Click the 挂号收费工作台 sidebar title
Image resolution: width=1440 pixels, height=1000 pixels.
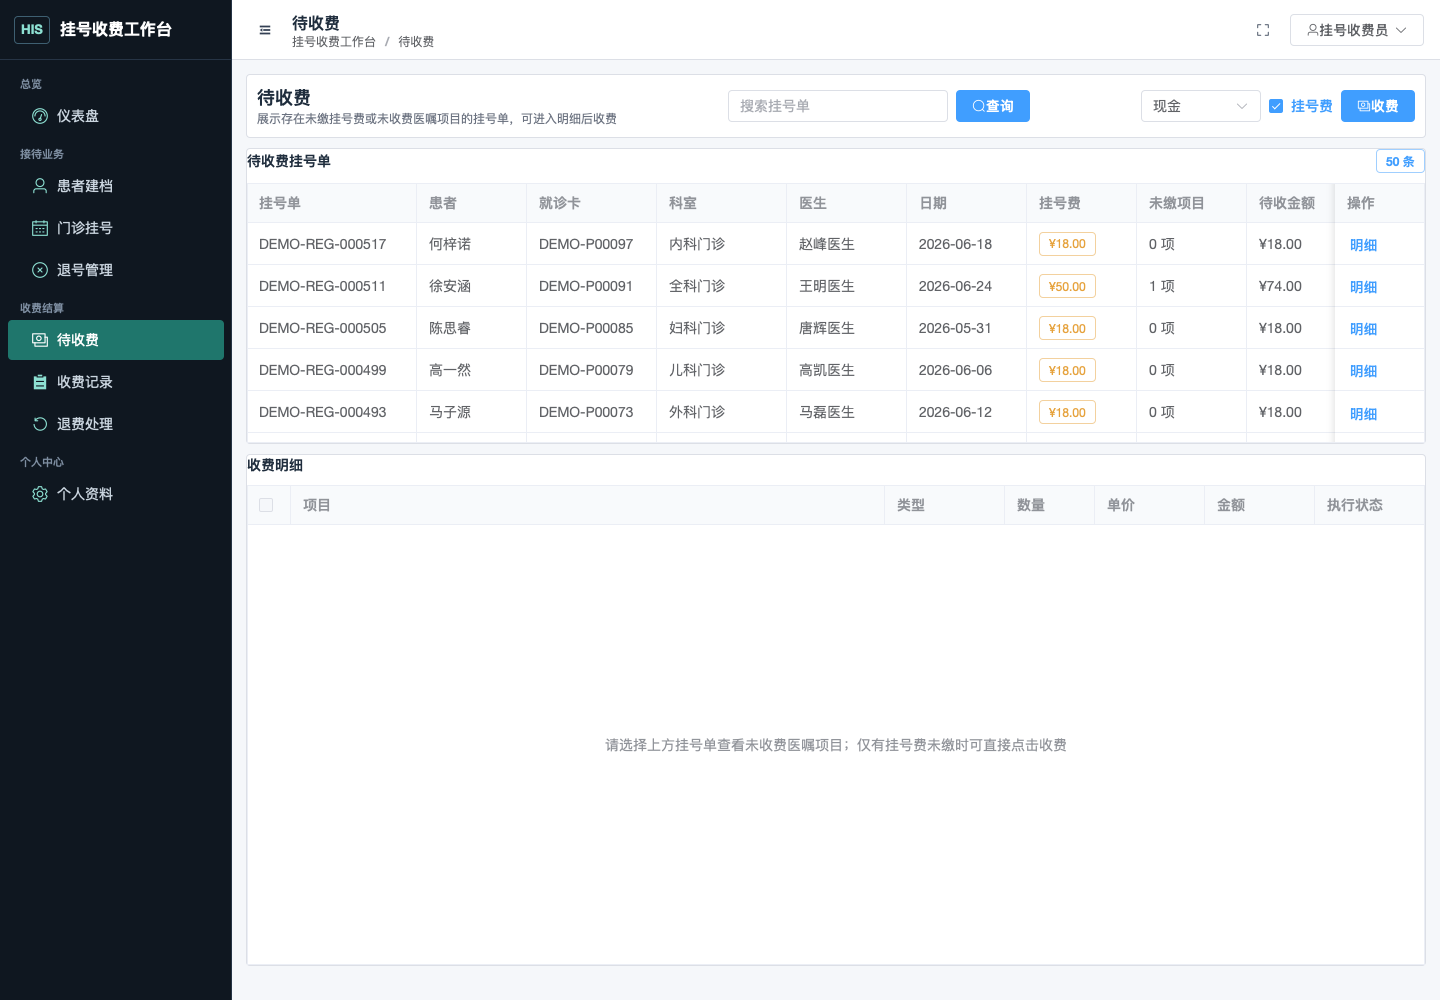[x=116, y=30]
